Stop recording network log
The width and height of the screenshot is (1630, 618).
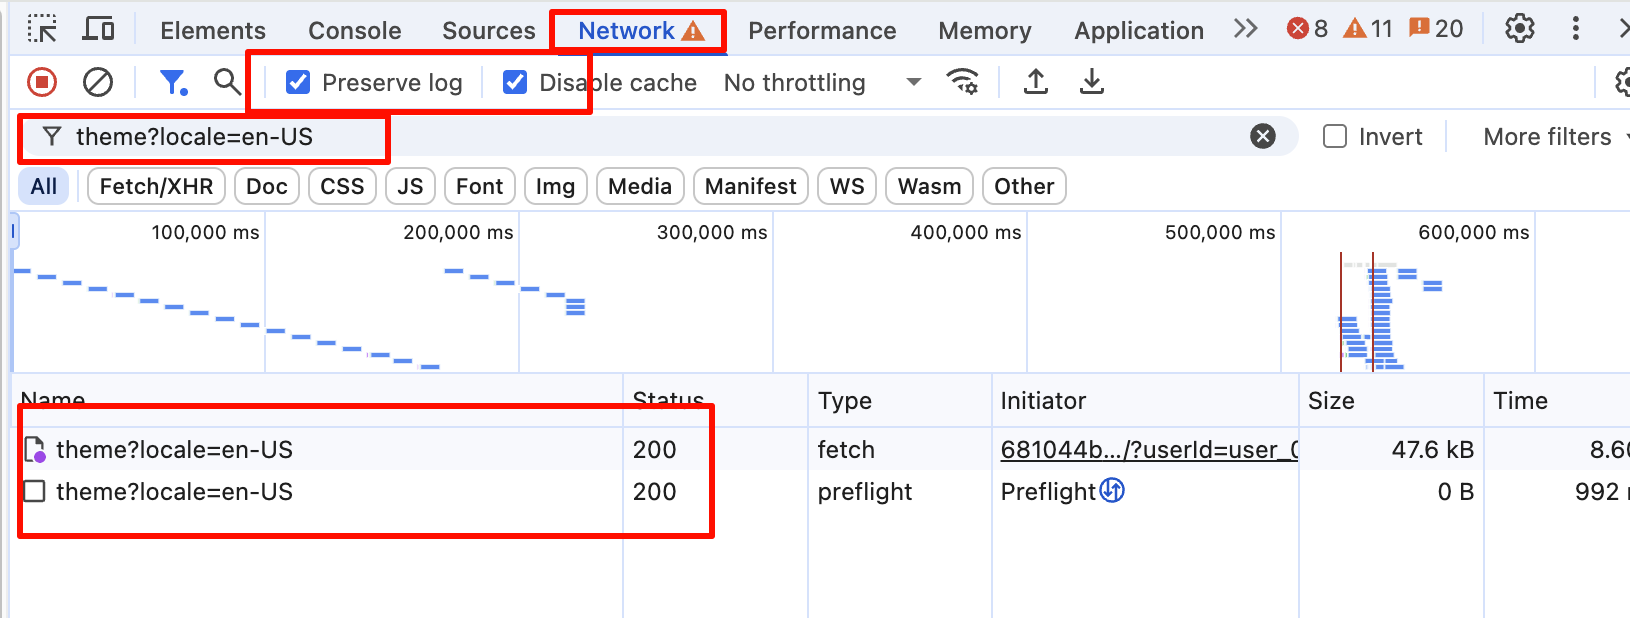[42, 82]
